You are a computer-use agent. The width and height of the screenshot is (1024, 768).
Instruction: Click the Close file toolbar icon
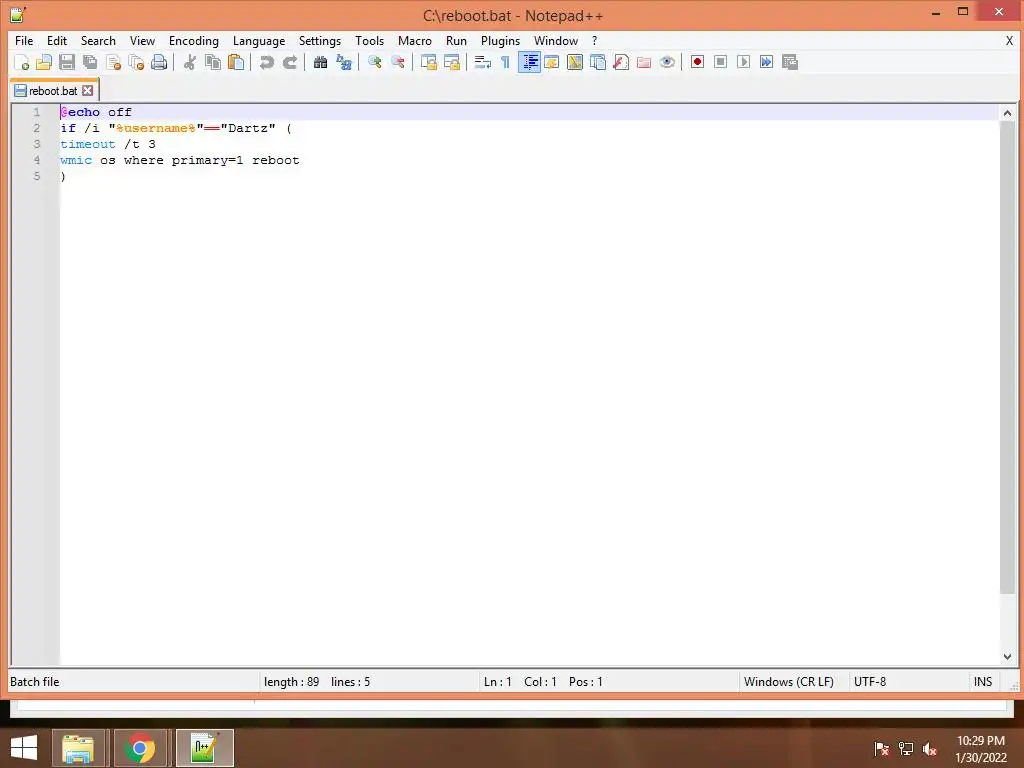(113, 62)
